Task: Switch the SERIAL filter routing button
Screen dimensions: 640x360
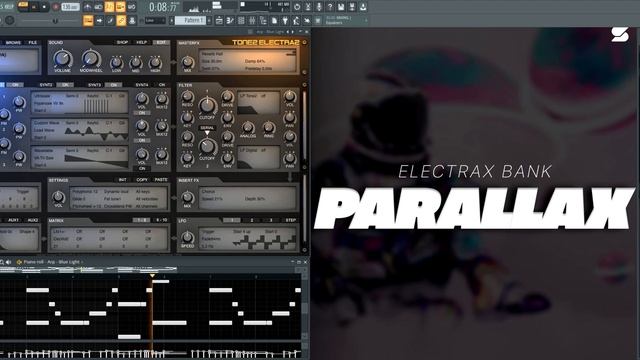Action: (x=207, y=128)
